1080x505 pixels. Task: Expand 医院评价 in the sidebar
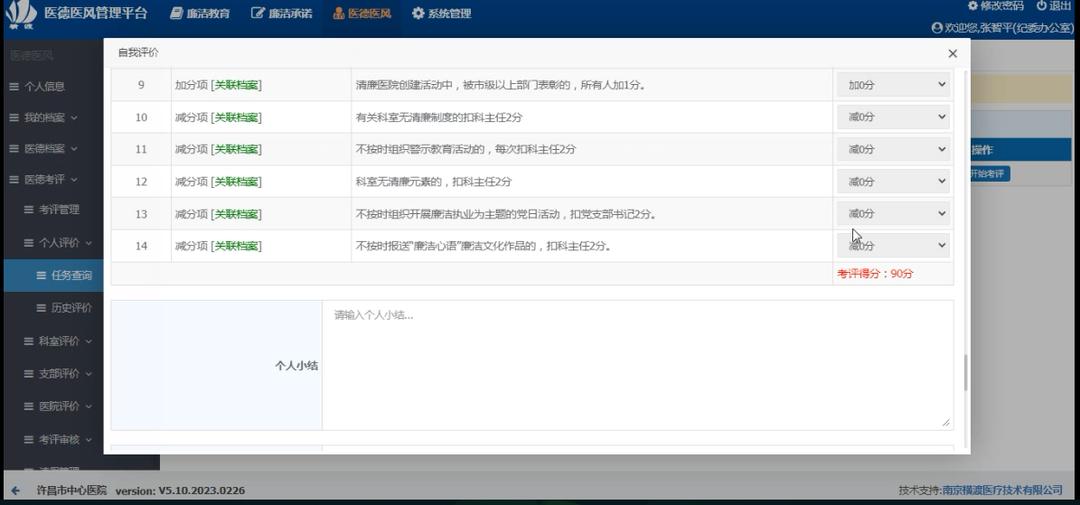click(59, 406)
